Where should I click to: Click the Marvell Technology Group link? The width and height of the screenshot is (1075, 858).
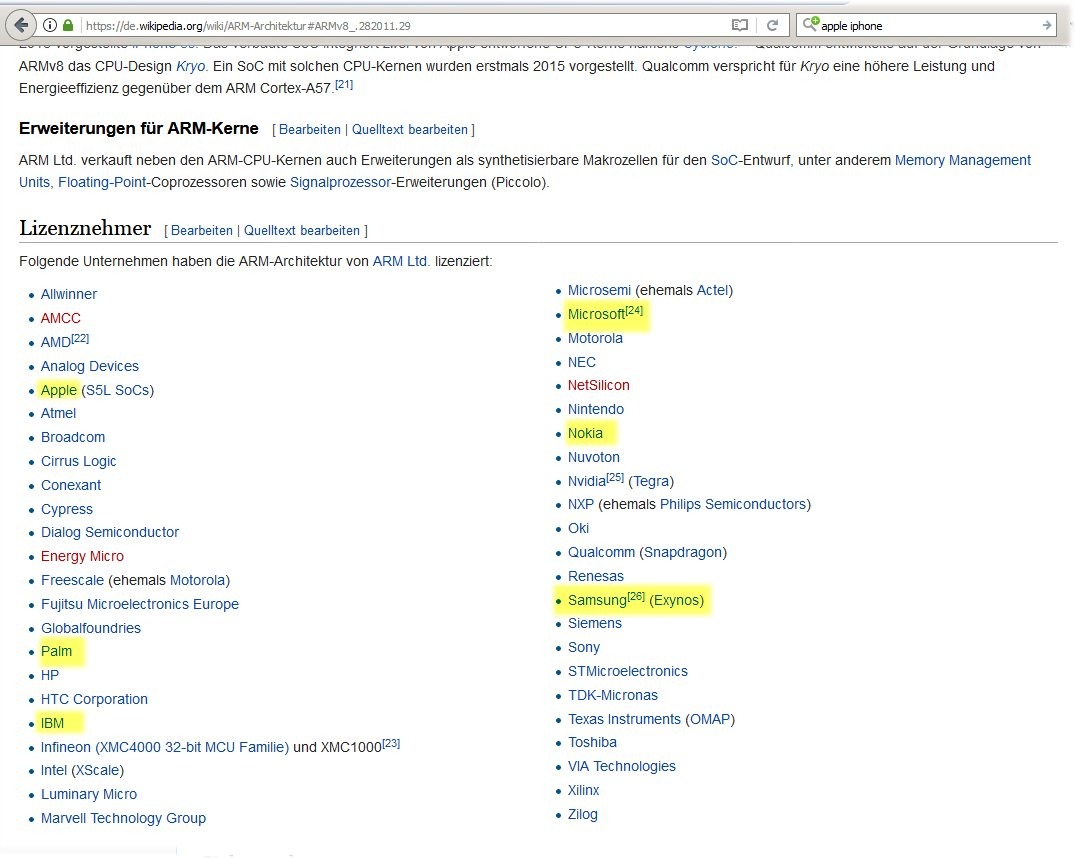[123, 818]
